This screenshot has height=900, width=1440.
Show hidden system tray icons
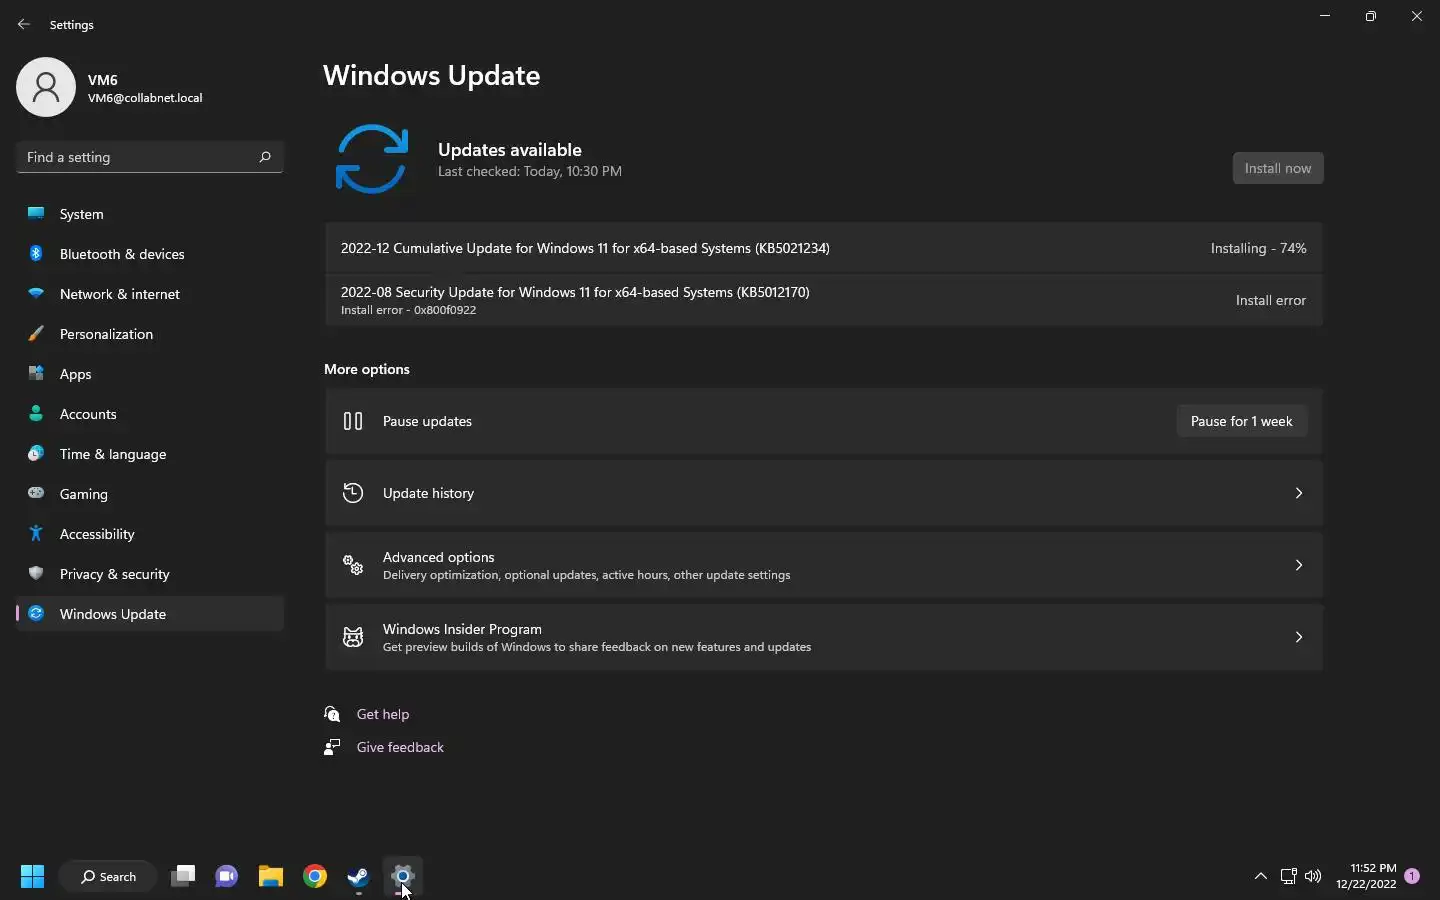pos(1261,877)
